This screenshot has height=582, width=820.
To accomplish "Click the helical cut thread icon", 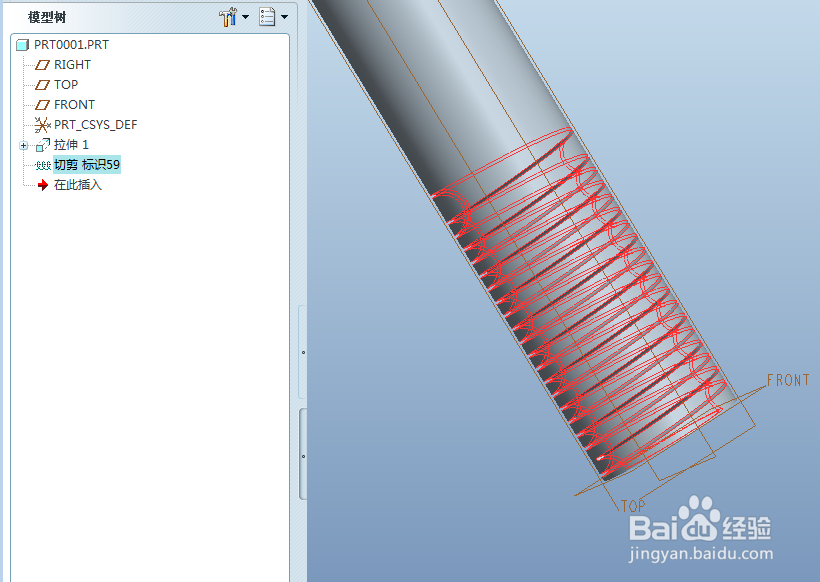I will (x=43, y=165).
